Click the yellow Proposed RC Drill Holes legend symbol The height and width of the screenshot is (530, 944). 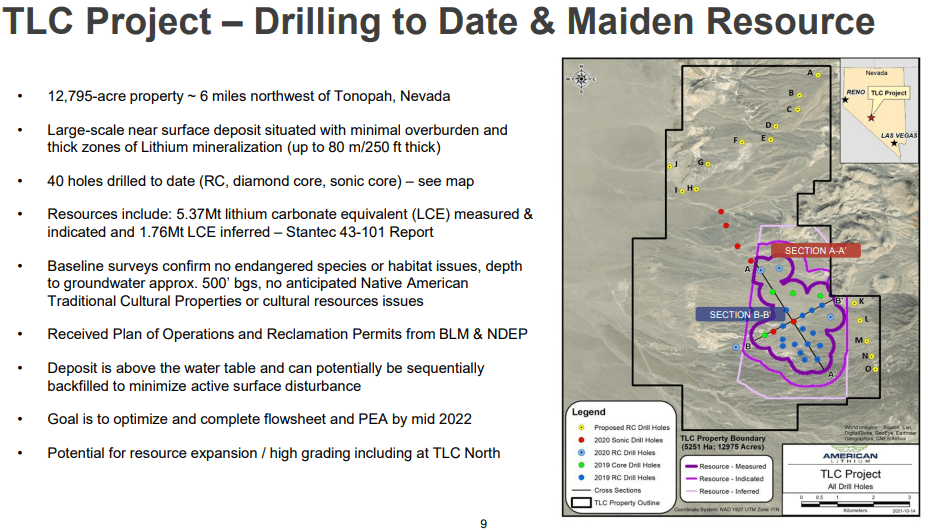(x=581, y=428)
